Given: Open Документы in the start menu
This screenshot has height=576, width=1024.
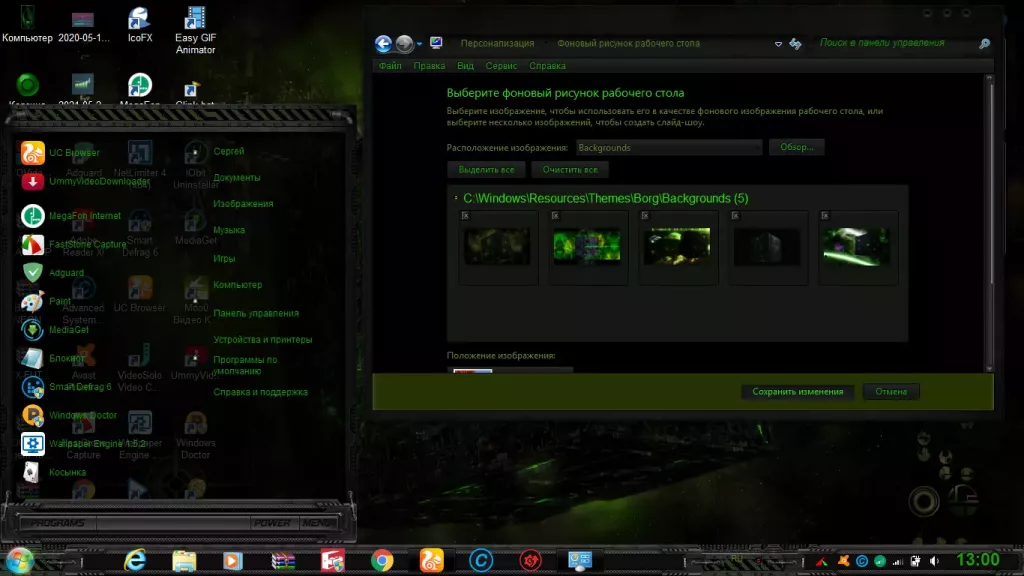Looking at the screenshot, I should [236, 178].
